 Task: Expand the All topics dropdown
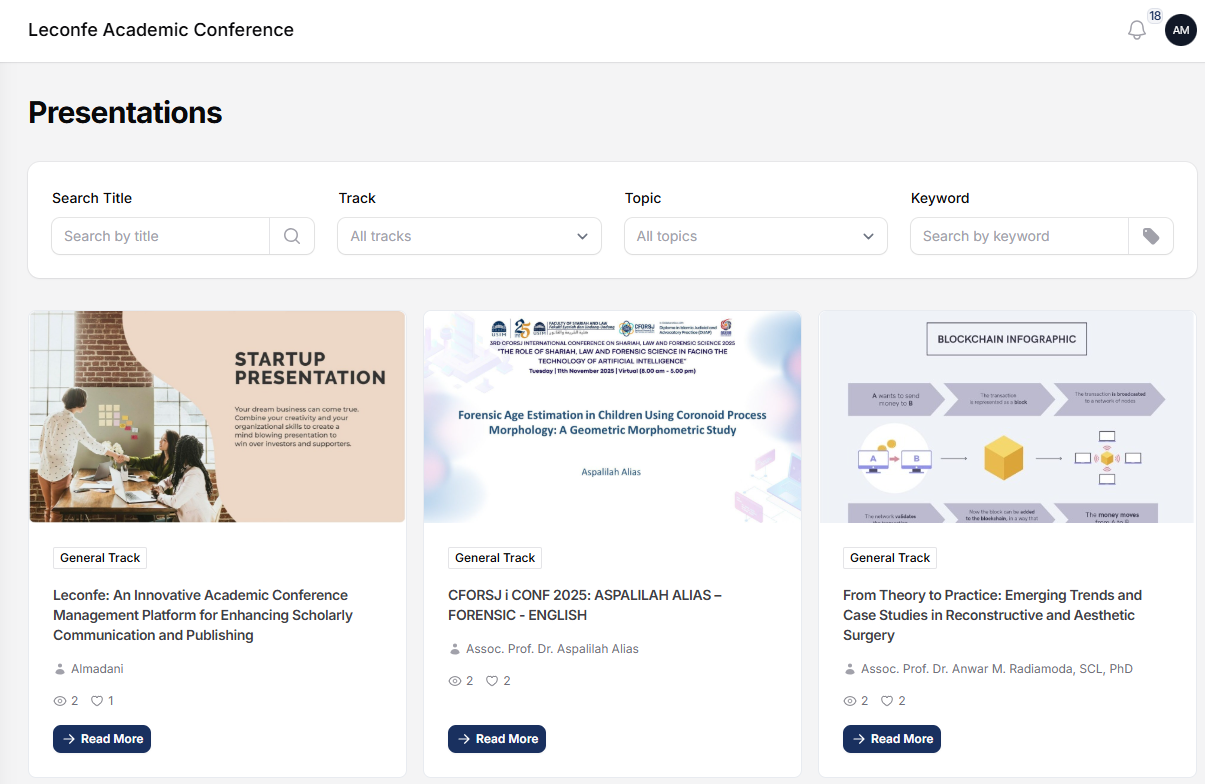(755, 236)
